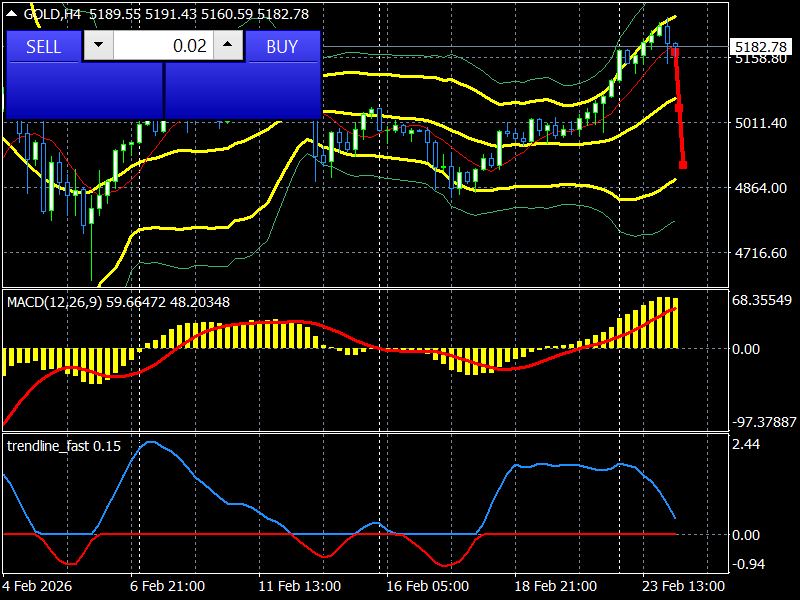Image resolution: width=800 pixels, height=600 pixels.
Task: Click the 16 Feb 05:00 time label
Action: pyautogui.click(x=428, y=586)
